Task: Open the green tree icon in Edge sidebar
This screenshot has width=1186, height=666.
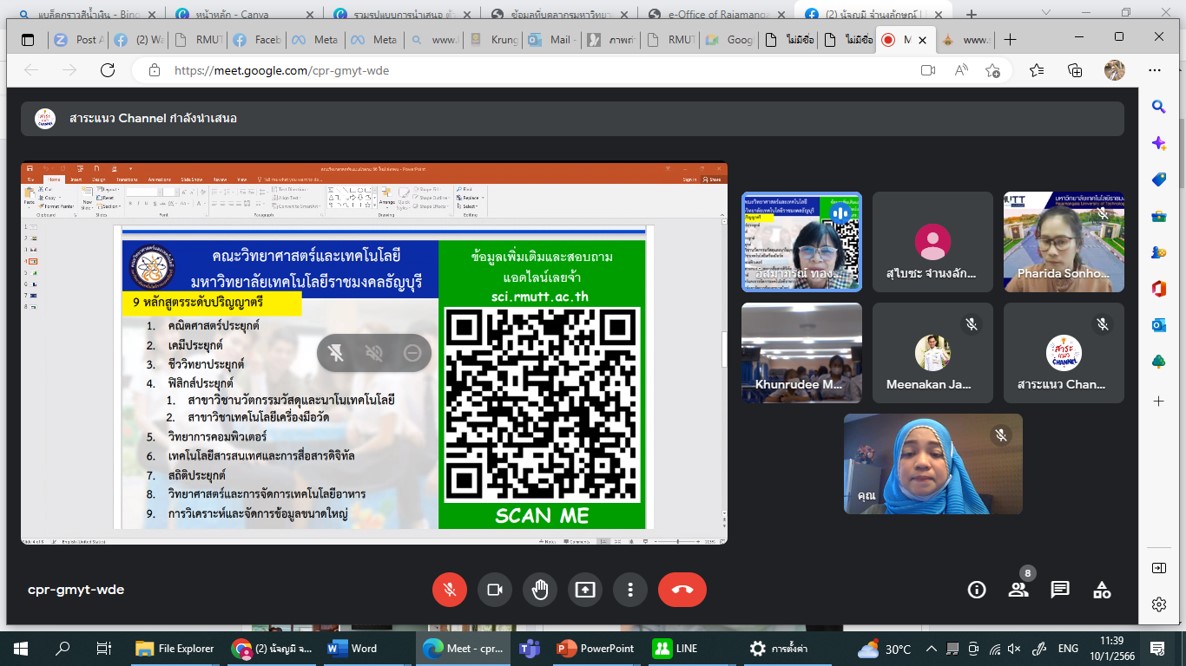Action: coord(1159,361)
